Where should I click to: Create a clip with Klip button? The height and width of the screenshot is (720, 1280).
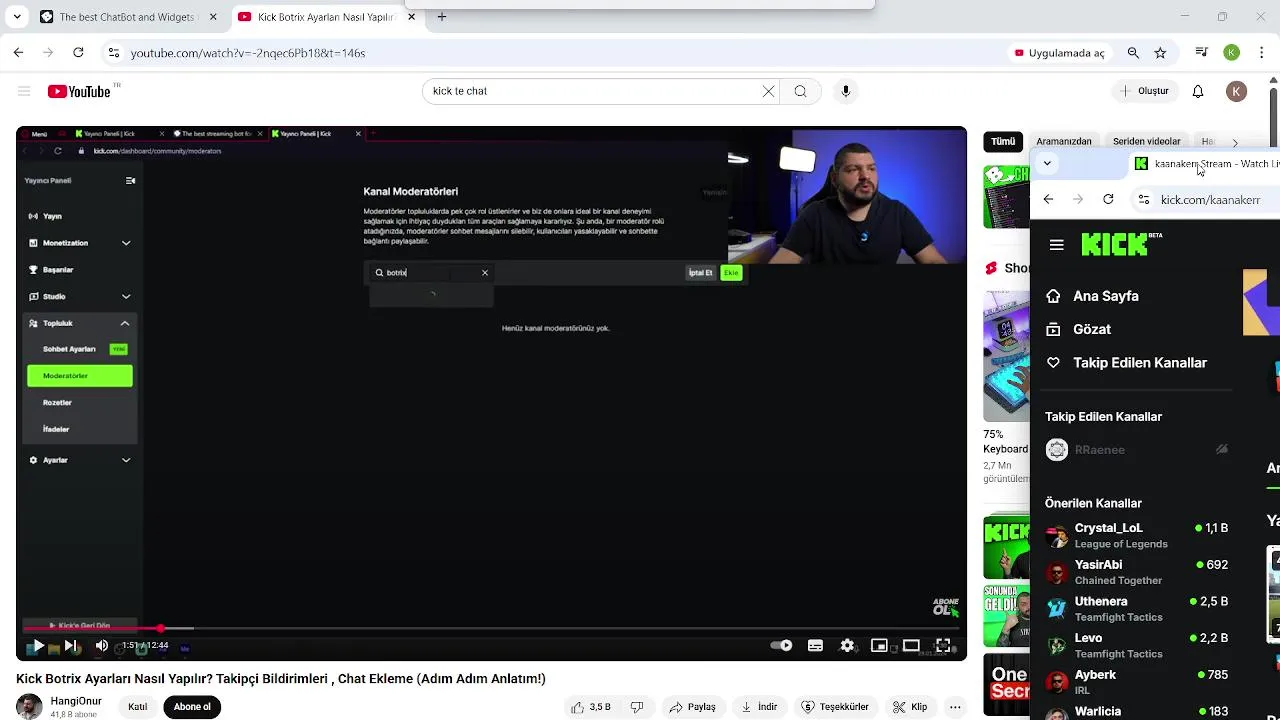click(x=910, y=707)
